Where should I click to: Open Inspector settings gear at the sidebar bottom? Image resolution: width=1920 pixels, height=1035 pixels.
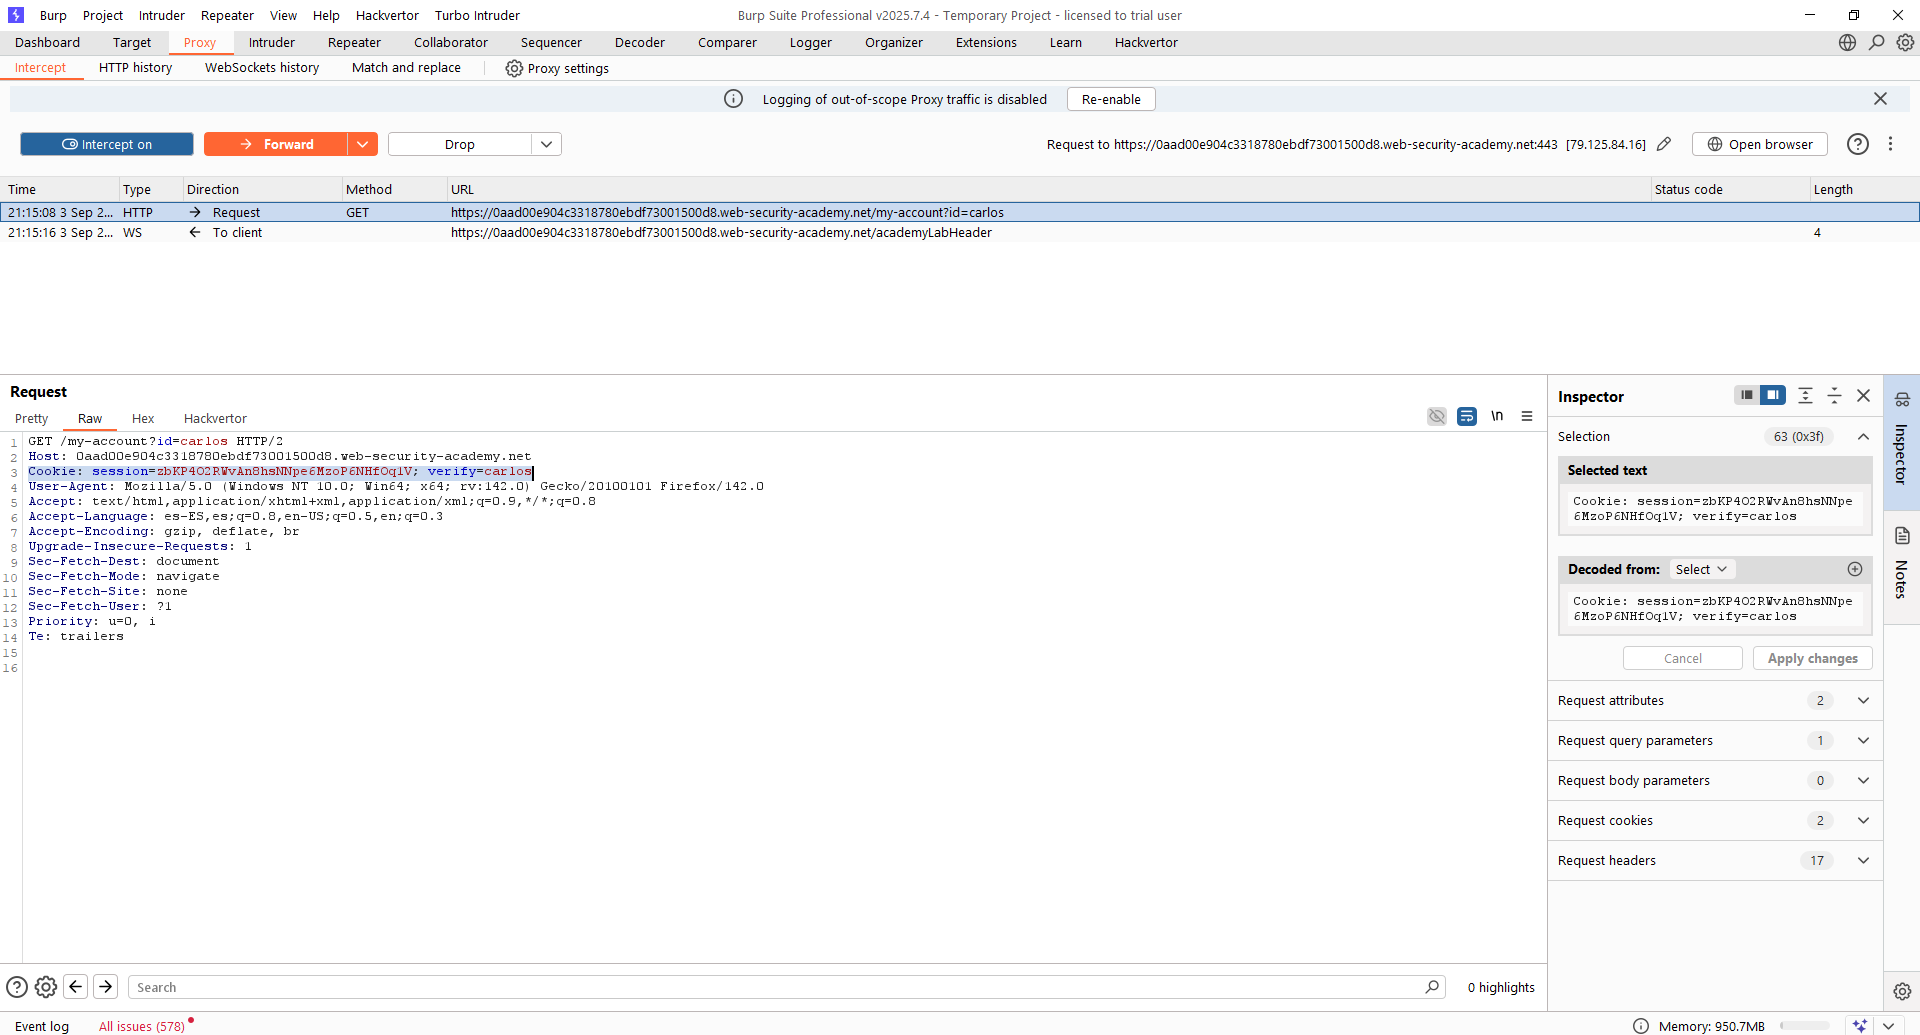(x=1902, y=991)
